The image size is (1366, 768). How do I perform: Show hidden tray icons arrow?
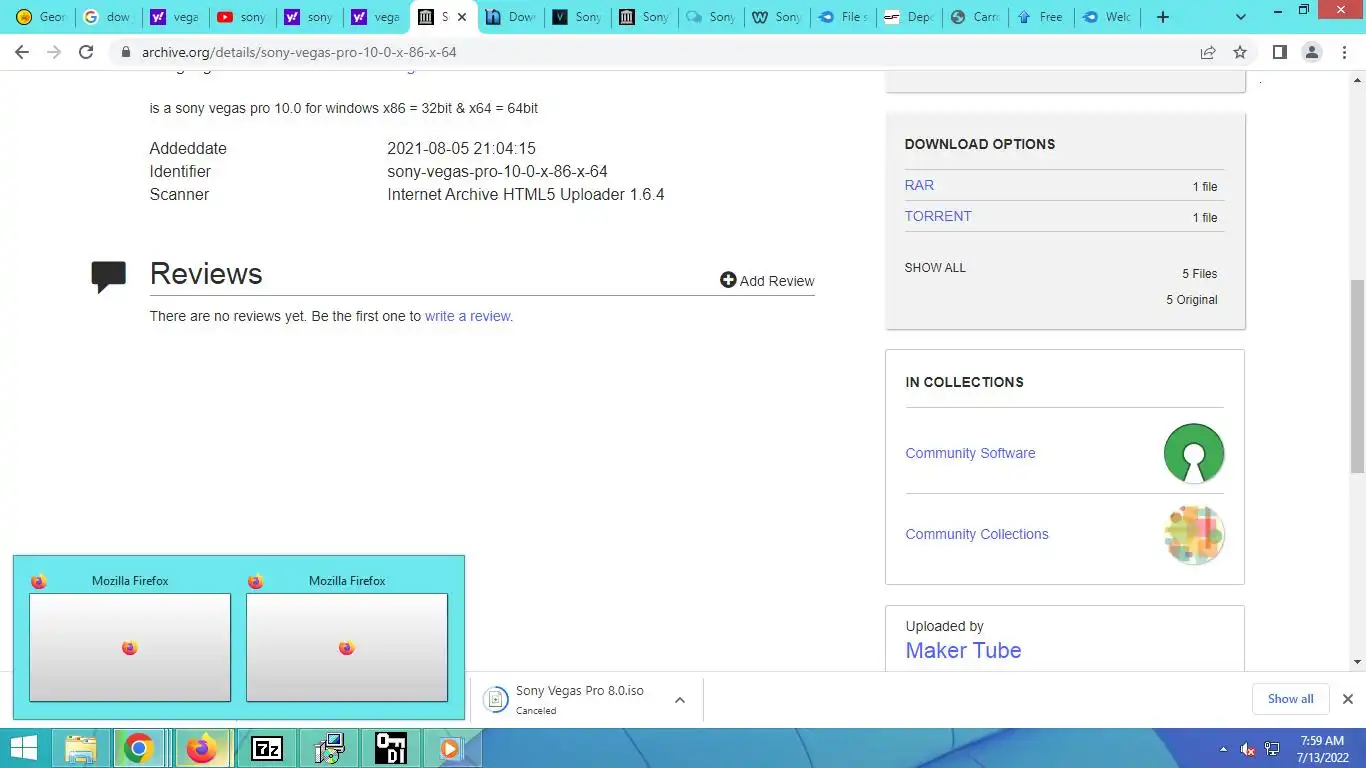point(1223,749)
